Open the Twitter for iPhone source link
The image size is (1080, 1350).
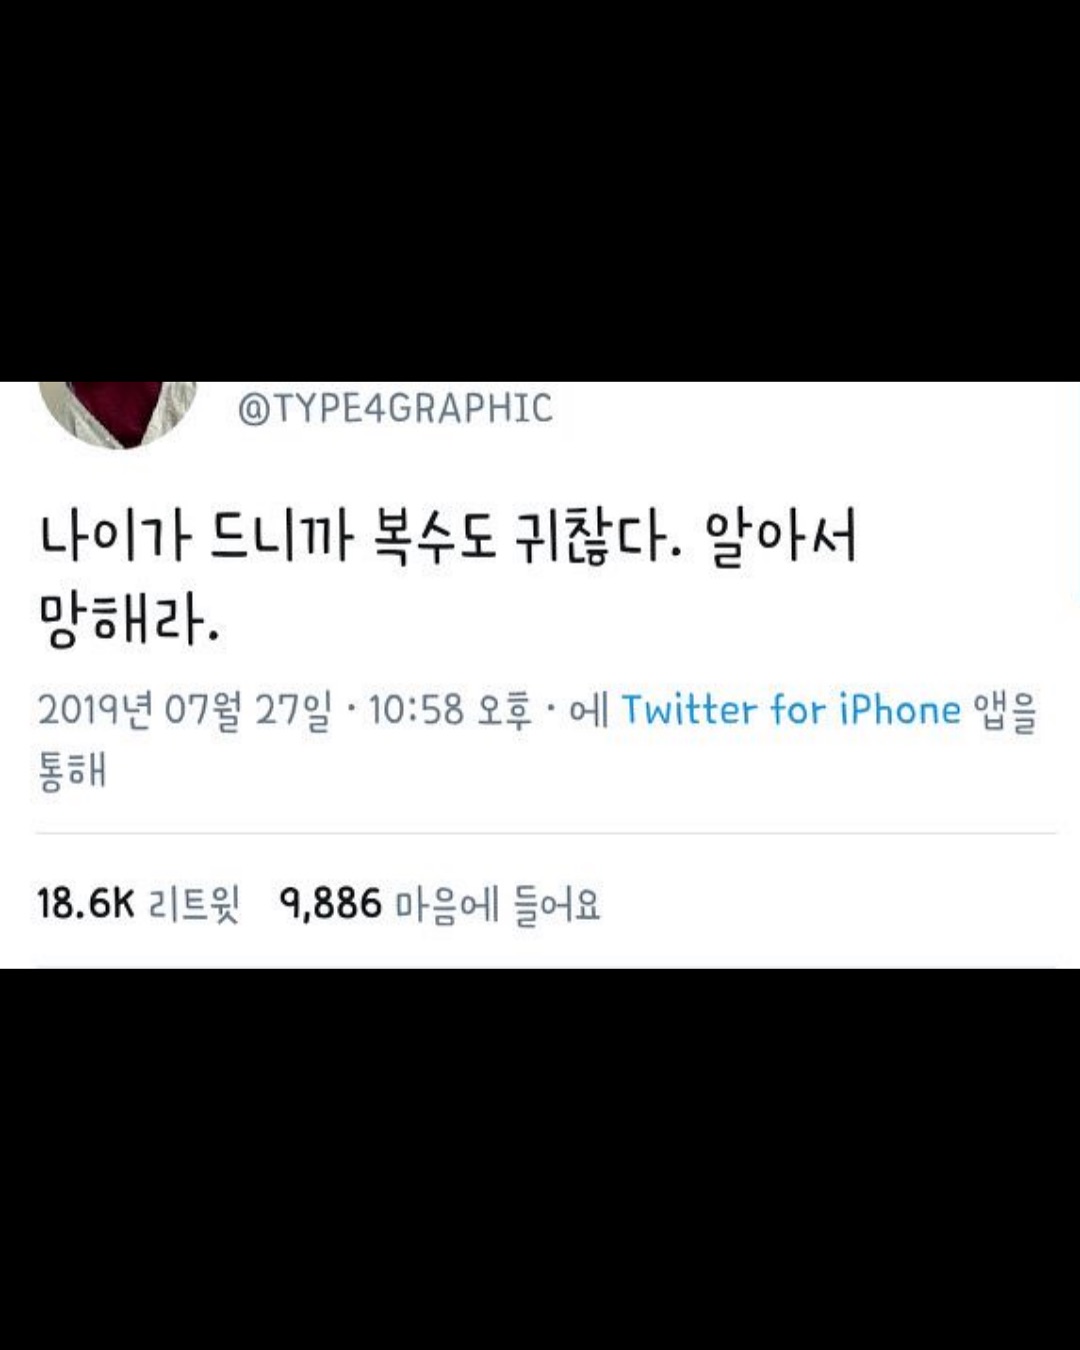click(791, 709)
